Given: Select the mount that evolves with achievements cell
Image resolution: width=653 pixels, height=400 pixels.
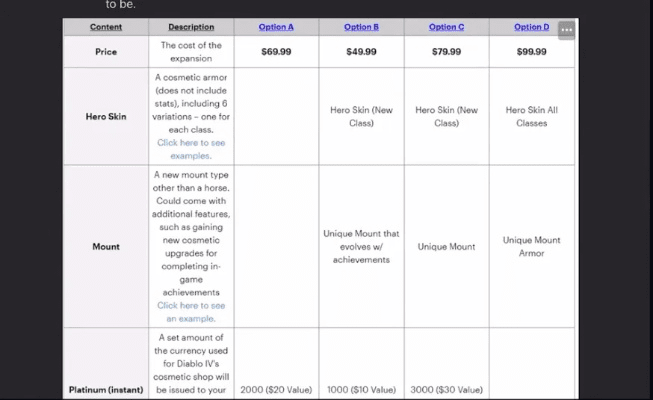Looking at the screenshot, I should tap(361, 246).
